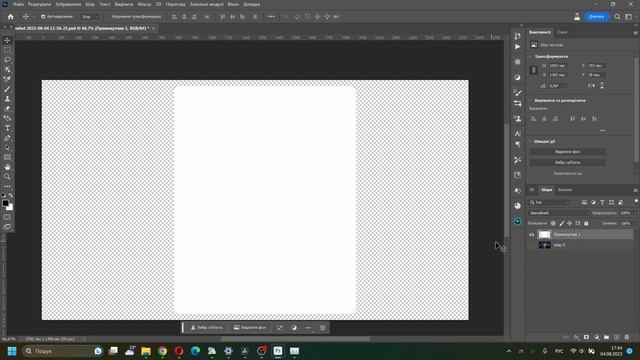Select the Lasso tool
640x360 pixels.
click(x=7, y=60)
